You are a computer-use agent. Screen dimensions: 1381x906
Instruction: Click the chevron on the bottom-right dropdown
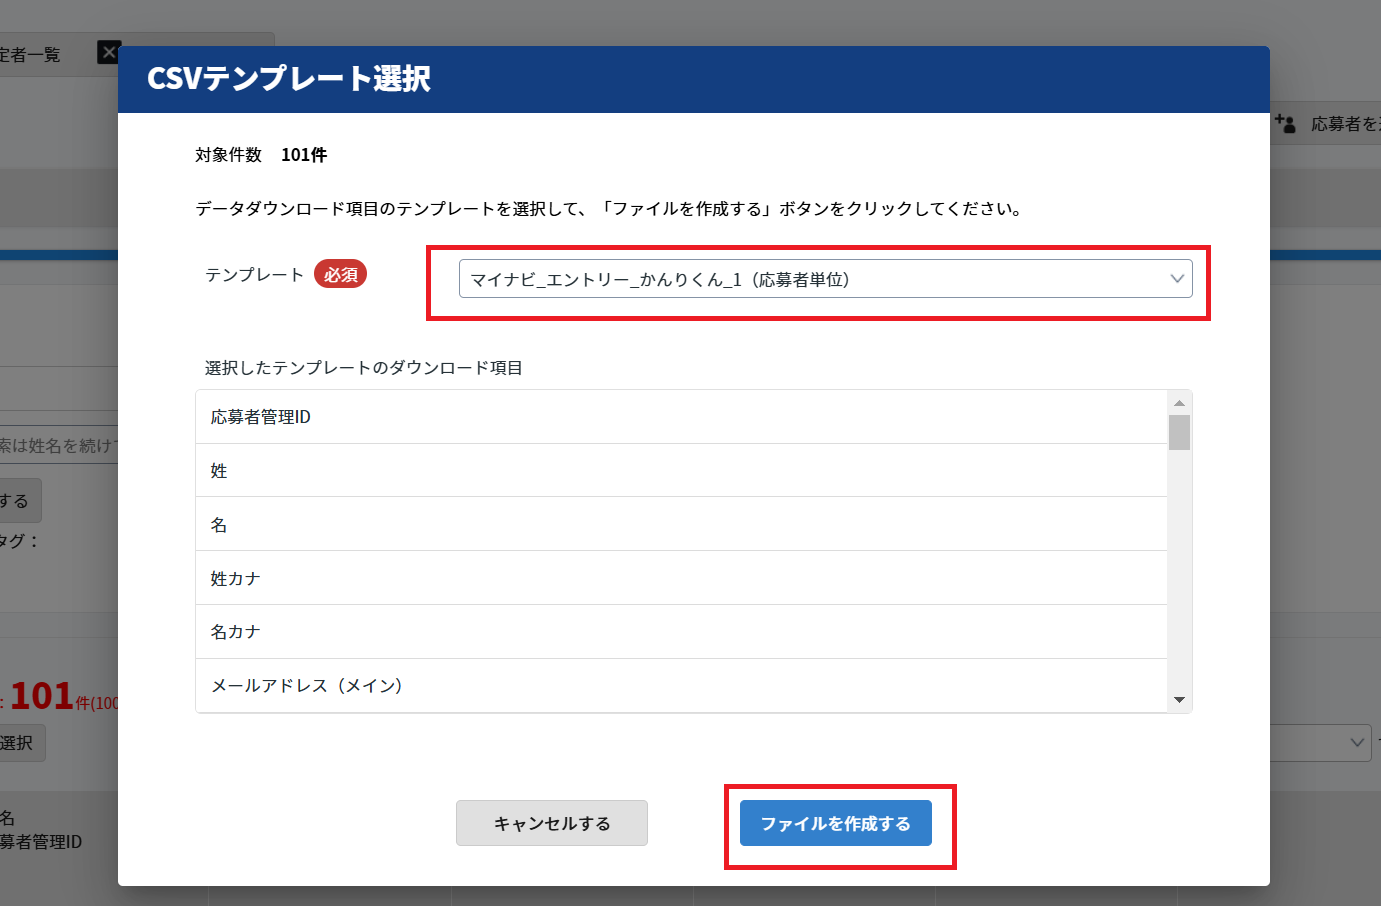[x=1357, y=743]
